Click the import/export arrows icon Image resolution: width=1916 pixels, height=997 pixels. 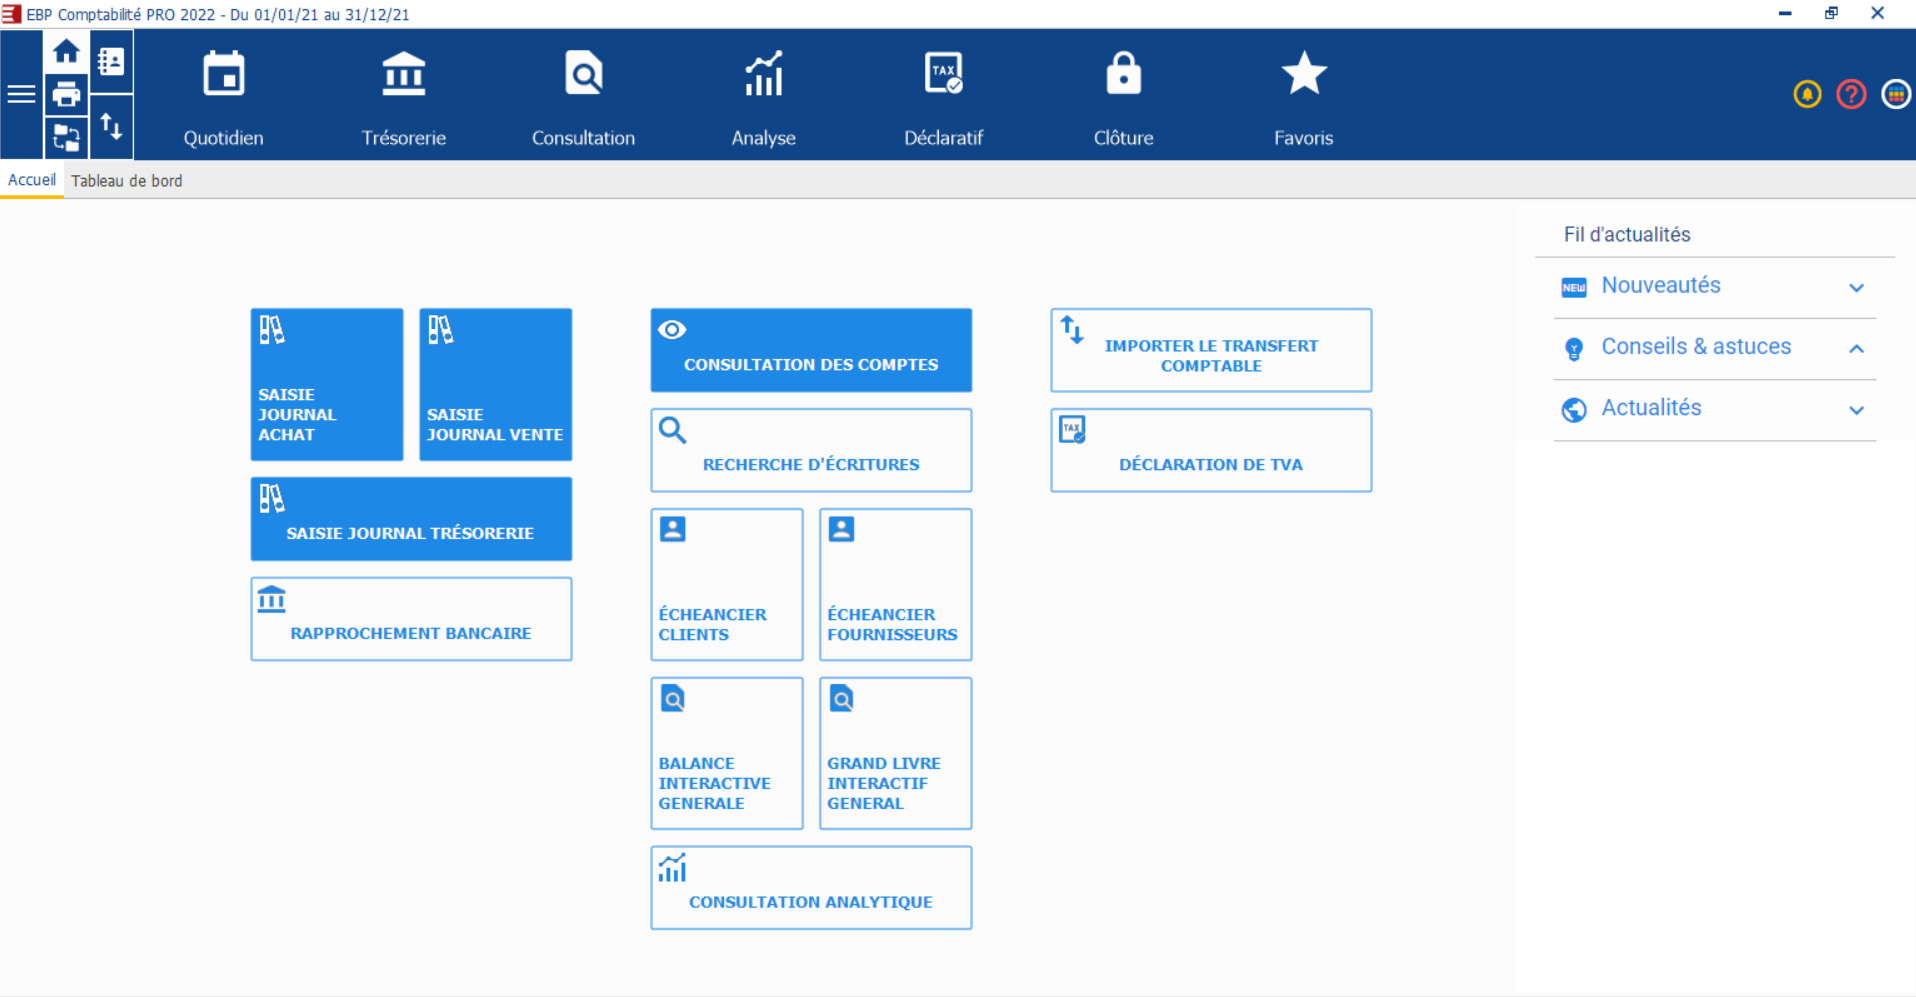point(111,128)
